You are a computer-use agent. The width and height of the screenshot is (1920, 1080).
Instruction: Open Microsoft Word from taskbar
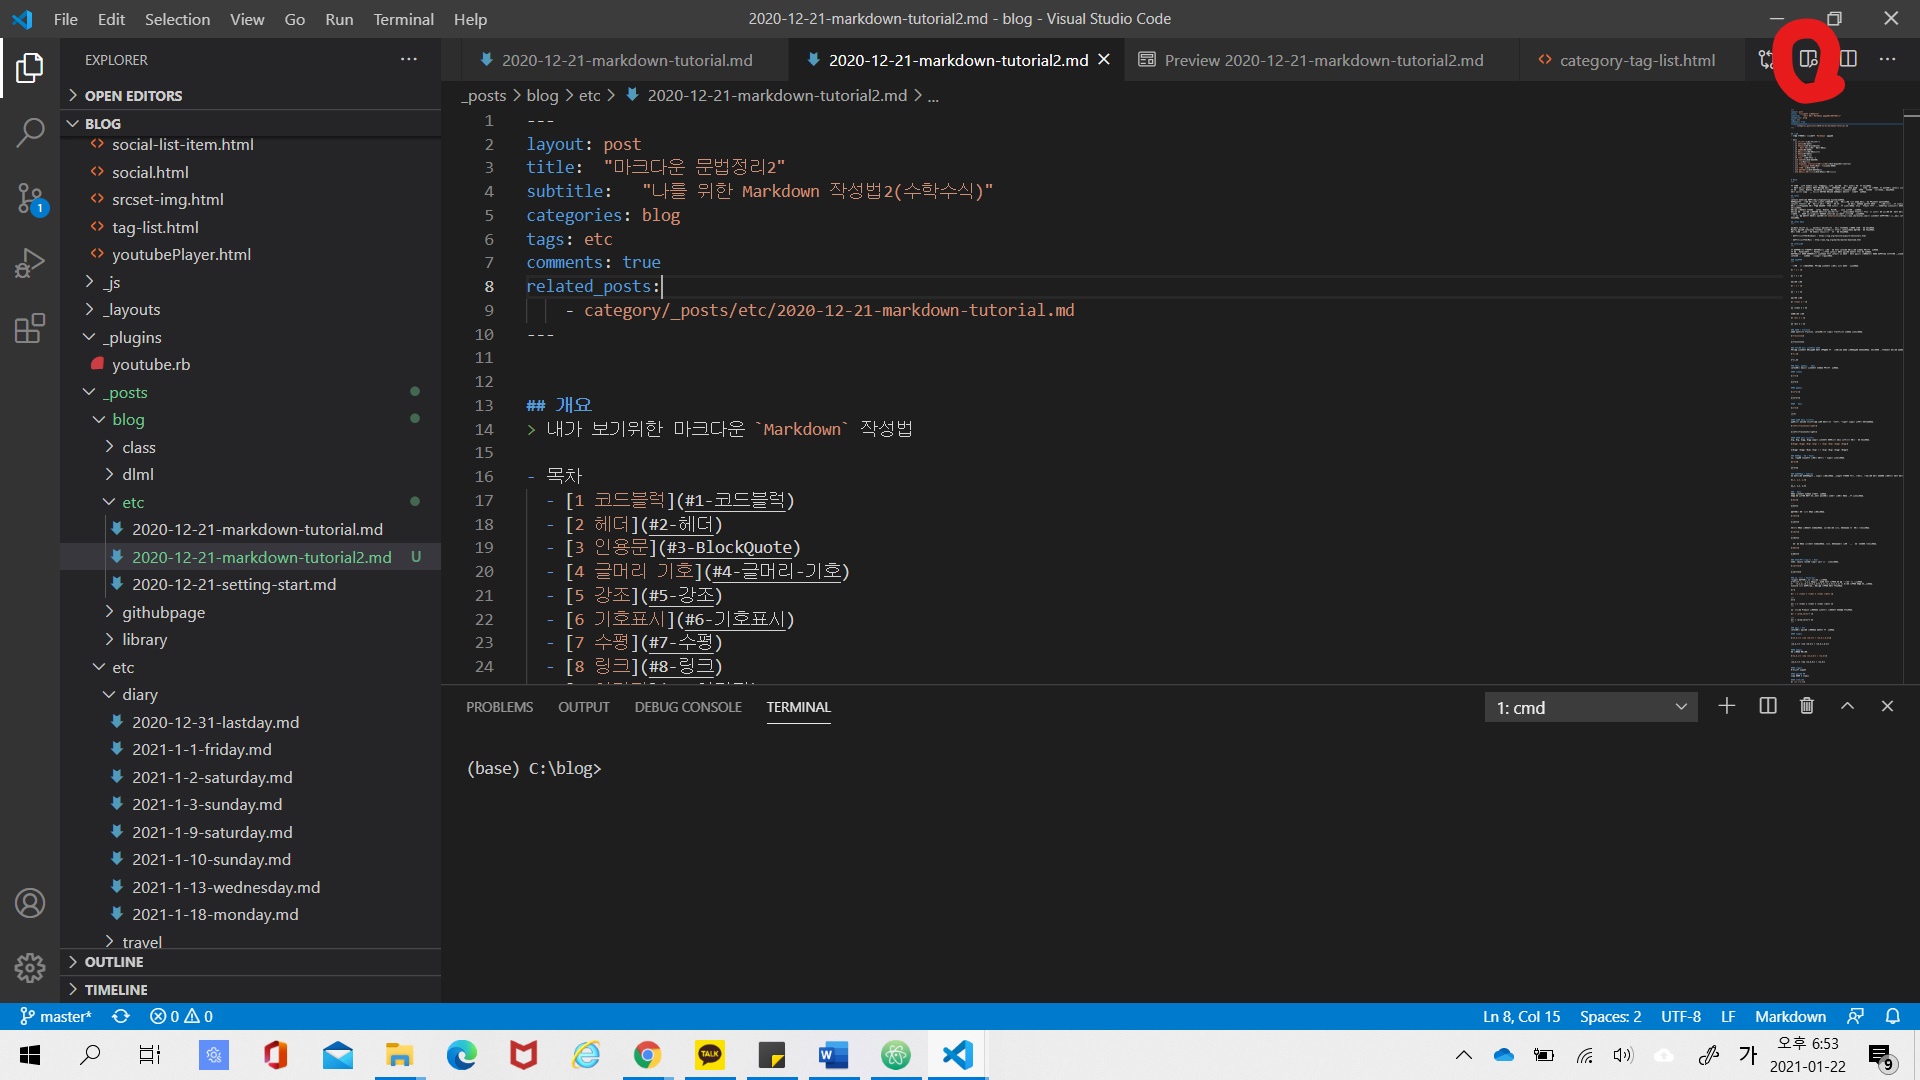tap(833, 1055)
